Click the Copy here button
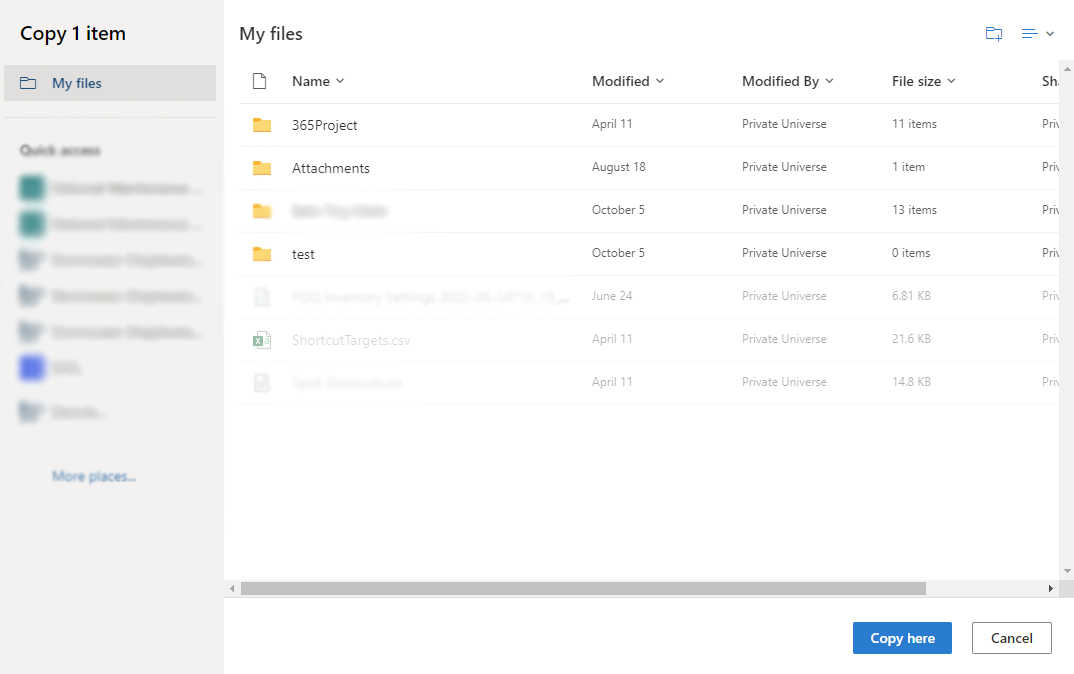The image size is (1074, 674). coord(901,638)
